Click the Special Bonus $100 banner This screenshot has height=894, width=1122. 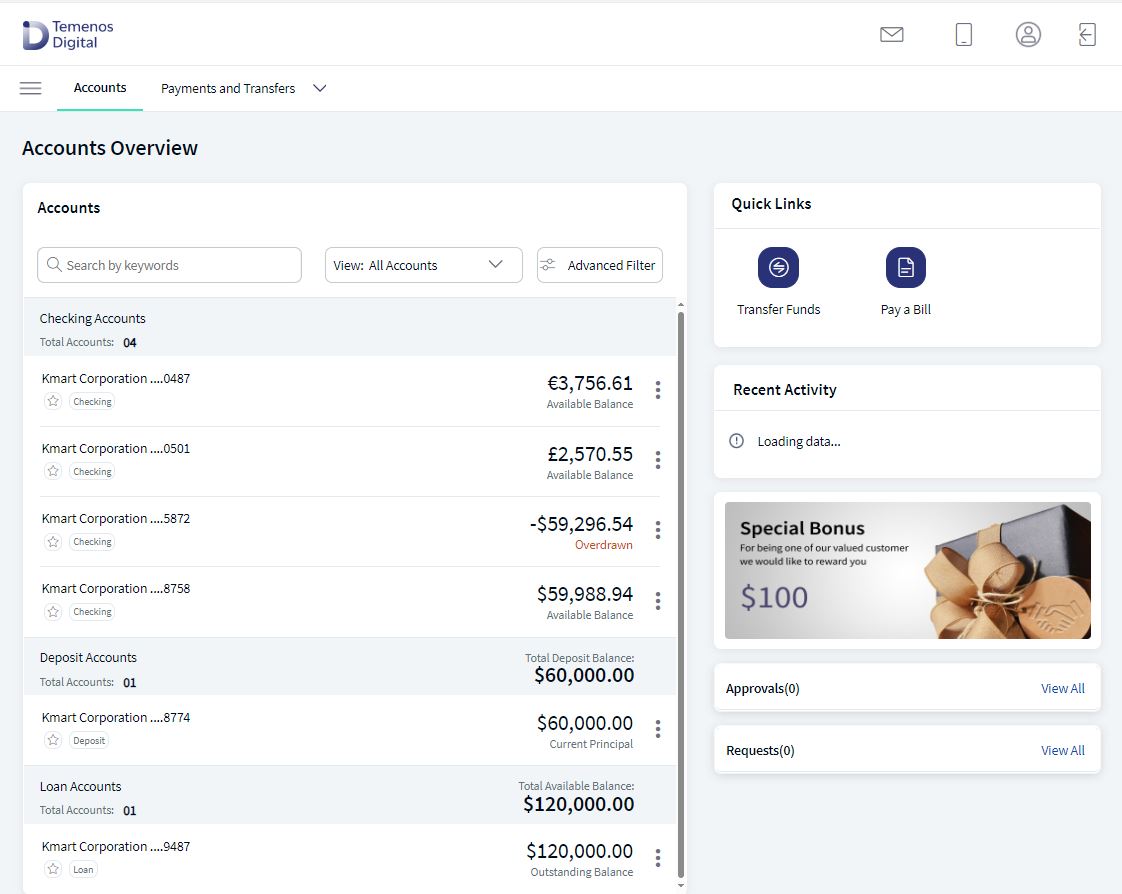(907, 570)
